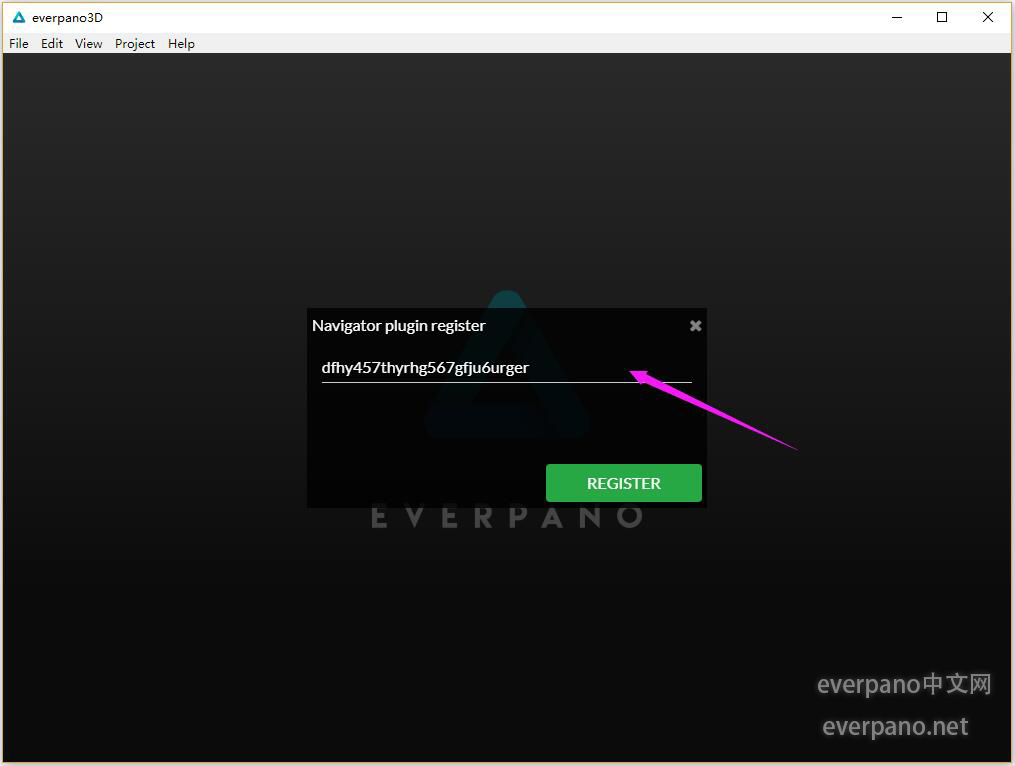Minimize the everpano3D window
The image size is (1015, 766).
point(896,17)
